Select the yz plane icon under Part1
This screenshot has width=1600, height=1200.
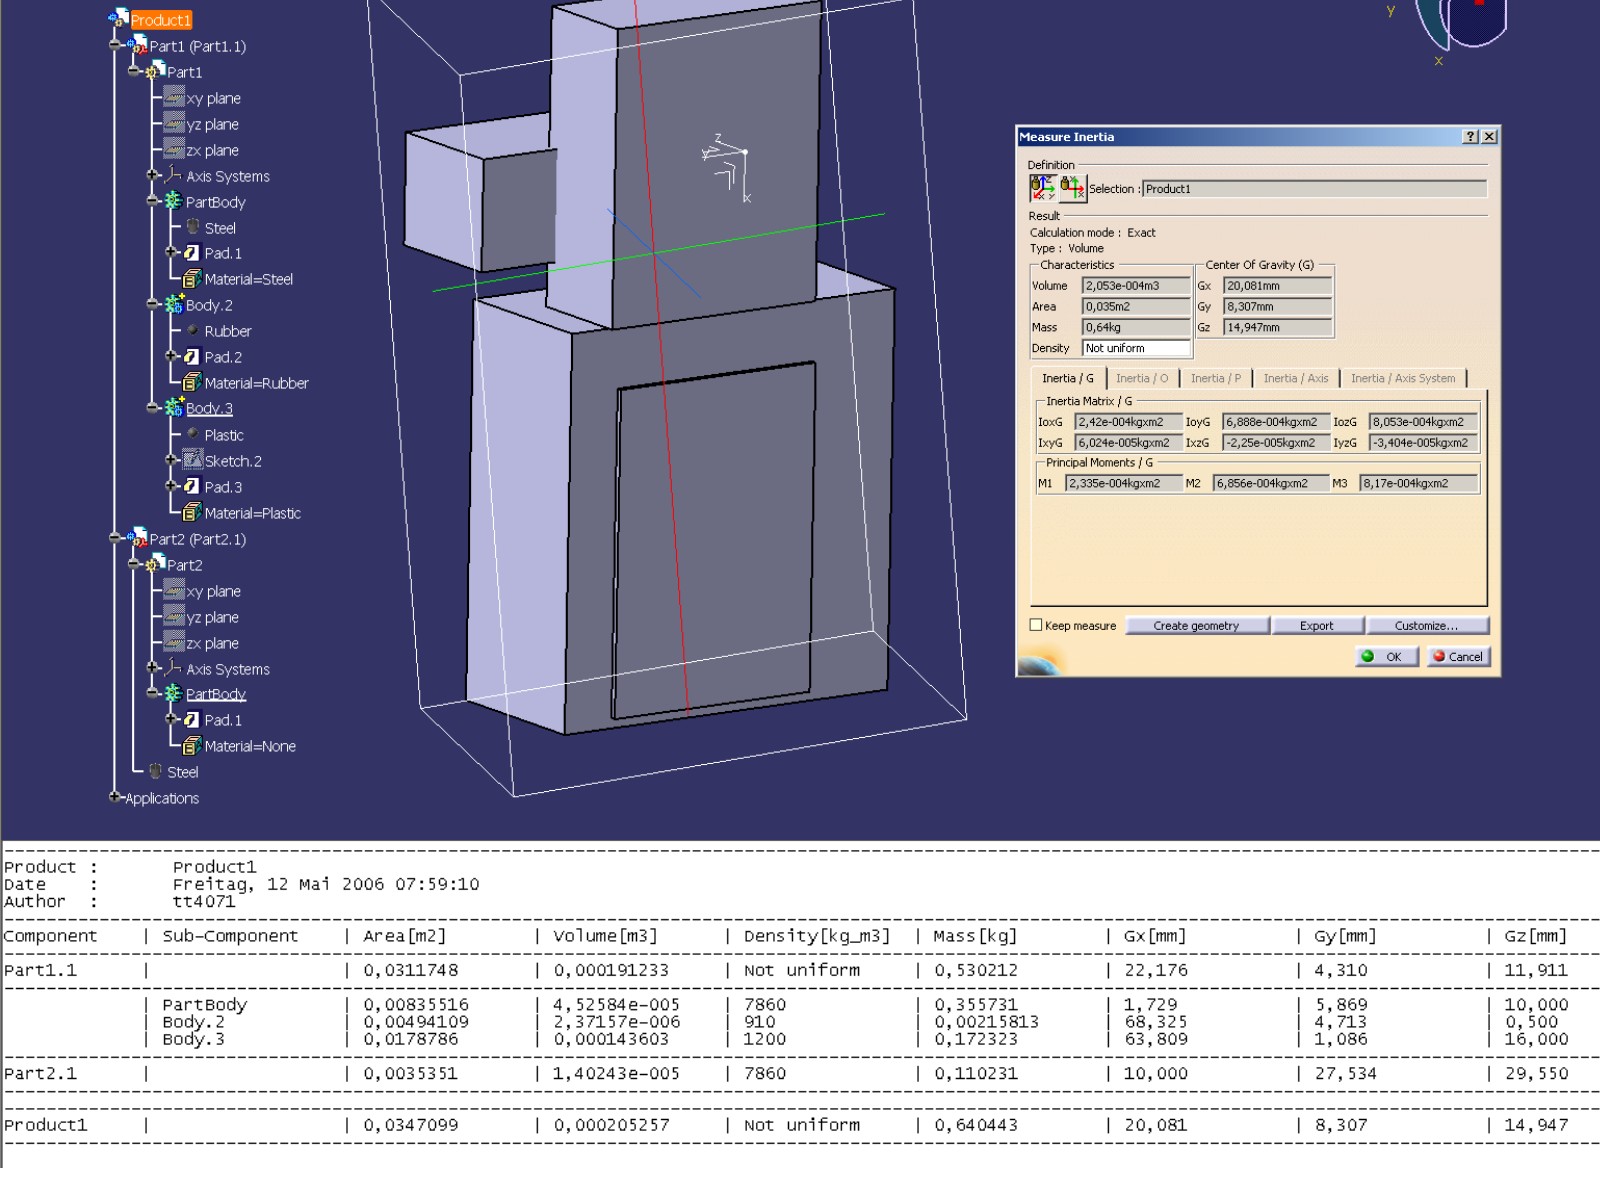coord(174,123)
